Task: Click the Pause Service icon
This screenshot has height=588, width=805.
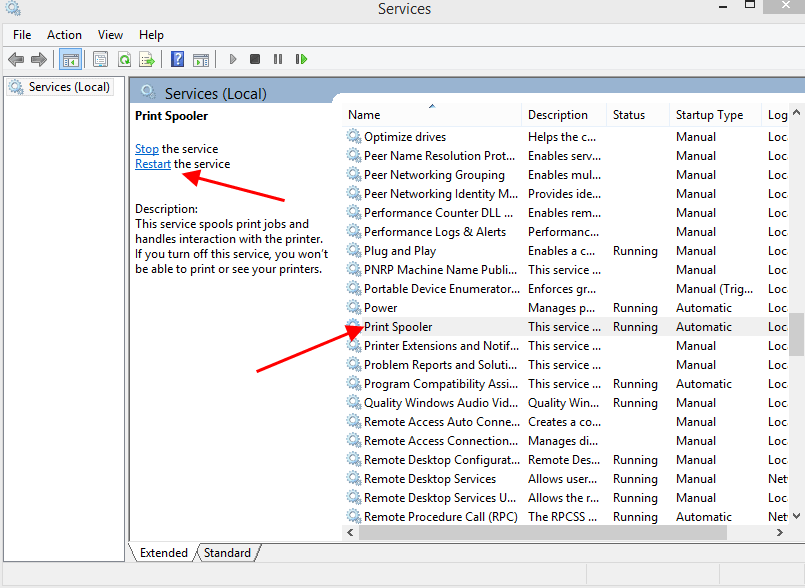Action: tap(278, 60)
